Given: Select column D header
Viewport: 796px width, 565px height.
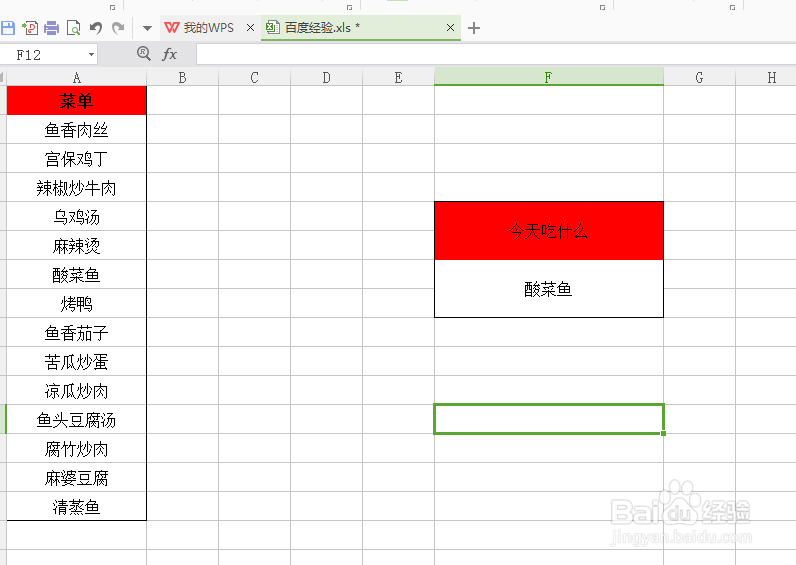Looking at the screenshot, I should (x=326, y=78).
